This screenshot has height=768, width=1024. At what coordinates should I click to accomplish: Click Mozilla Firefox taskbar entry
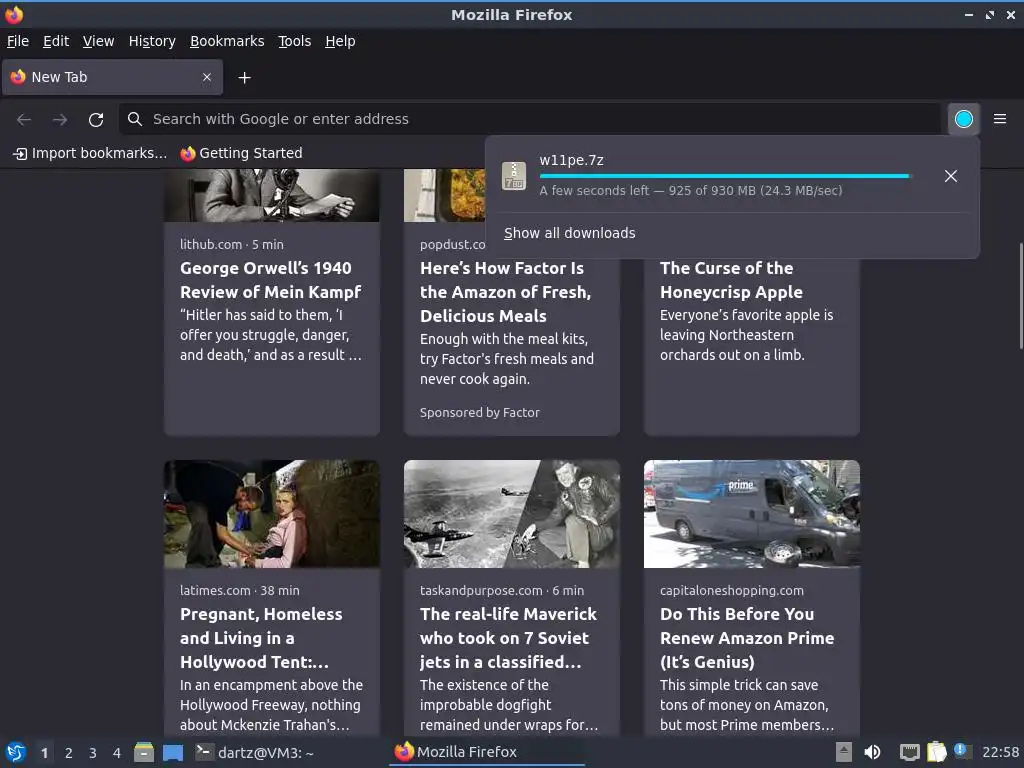pyautogui.click(x=487, y=752)
